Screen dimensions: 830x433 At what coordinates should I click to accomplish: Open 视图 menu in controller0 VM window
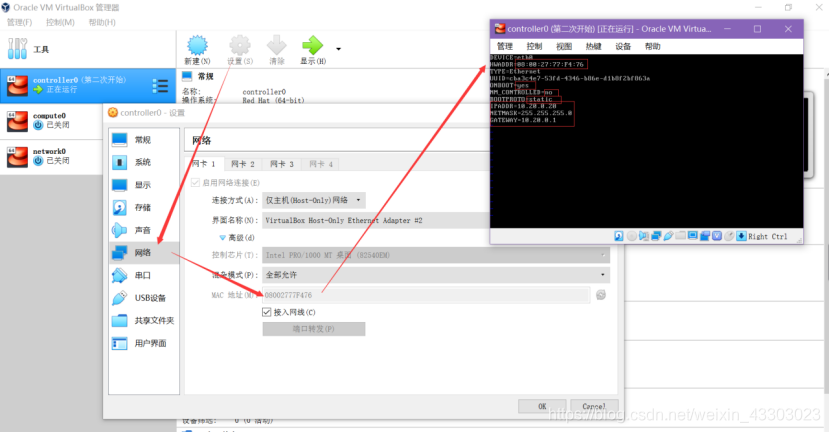[x=564, y=46]
